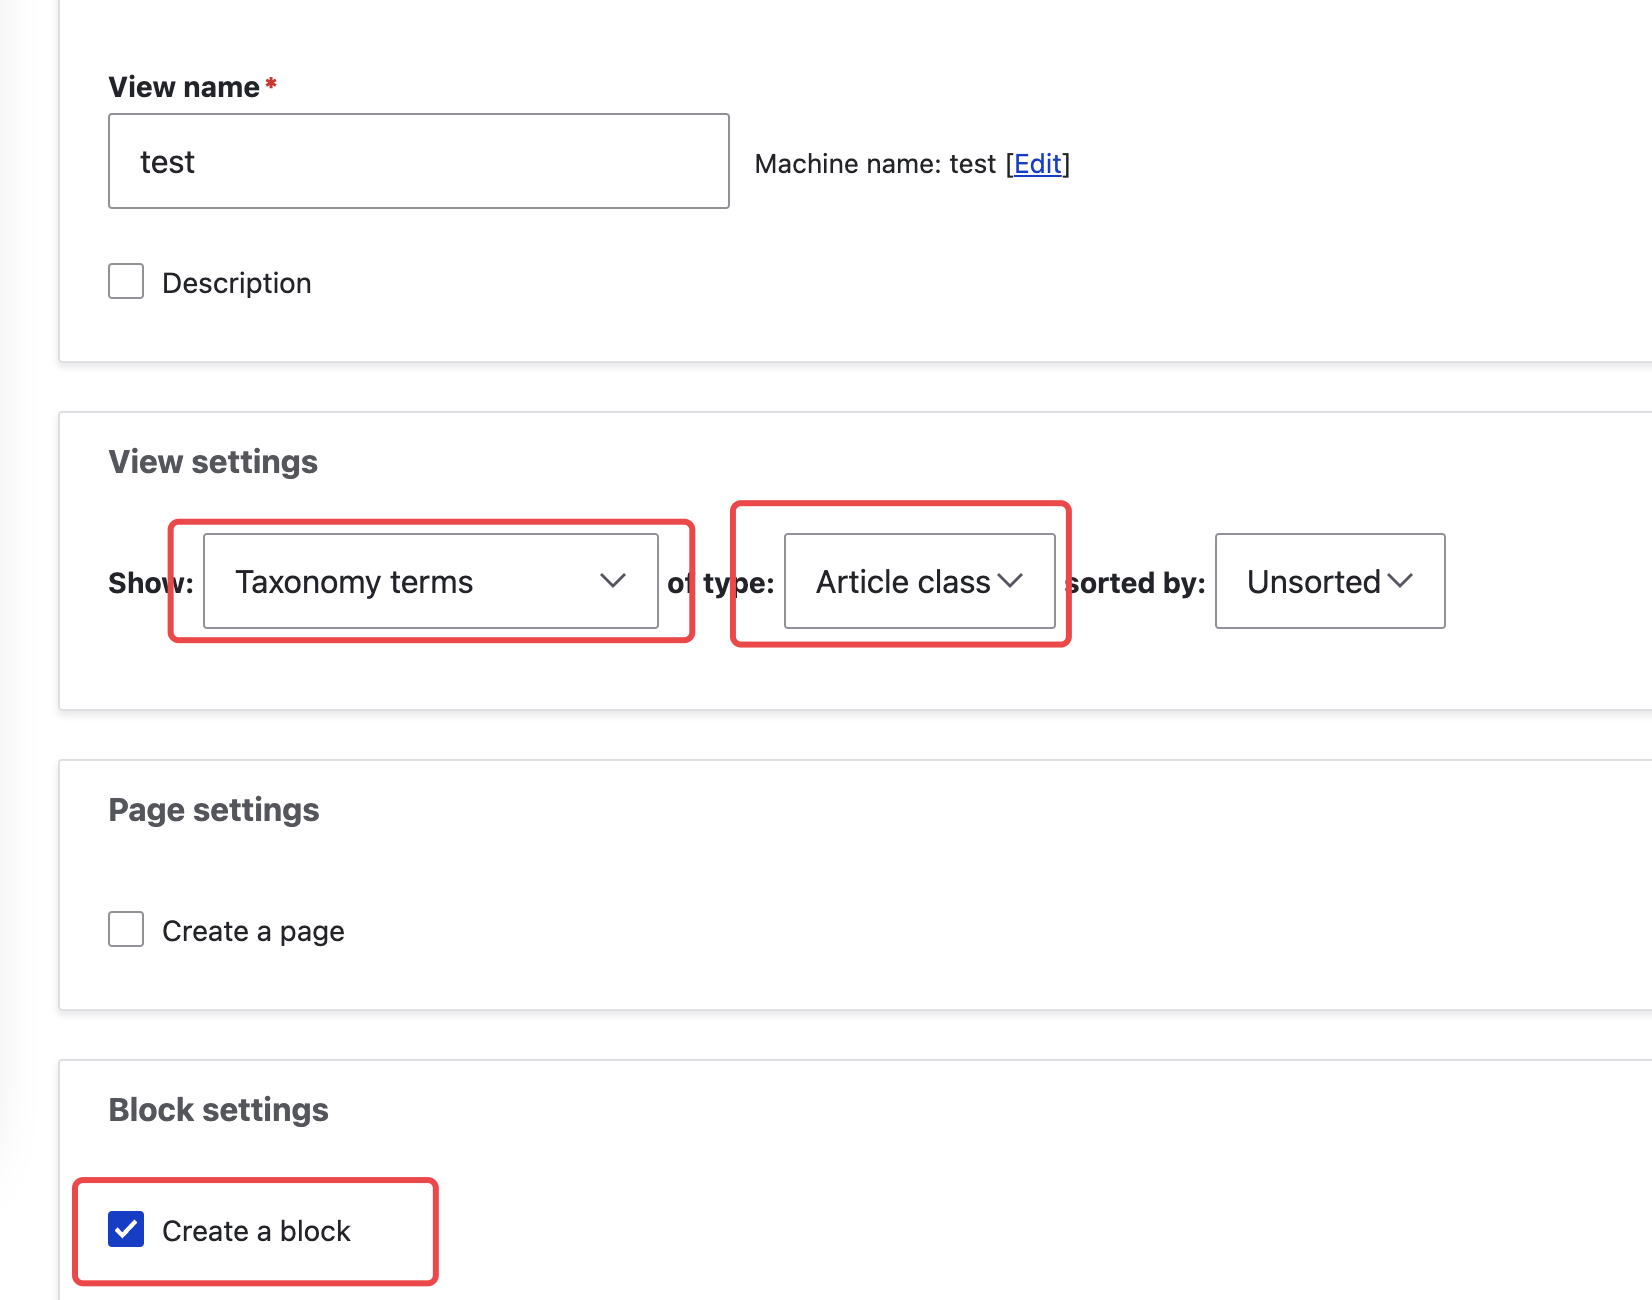Click the chevron arrow beside Article class
The image size is (1652, 1300).
point(1010,581)
